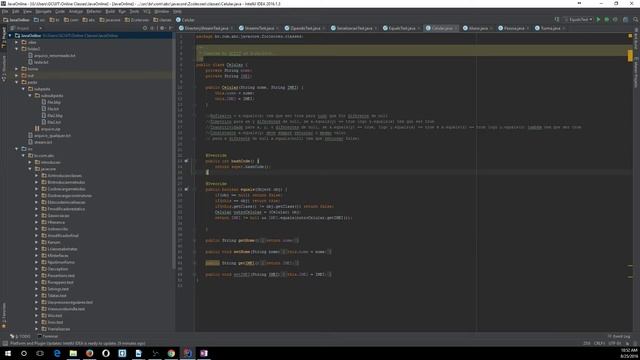Open the run configuration EqualsTest dropdown
640x360 pixels.
(578, 20)
